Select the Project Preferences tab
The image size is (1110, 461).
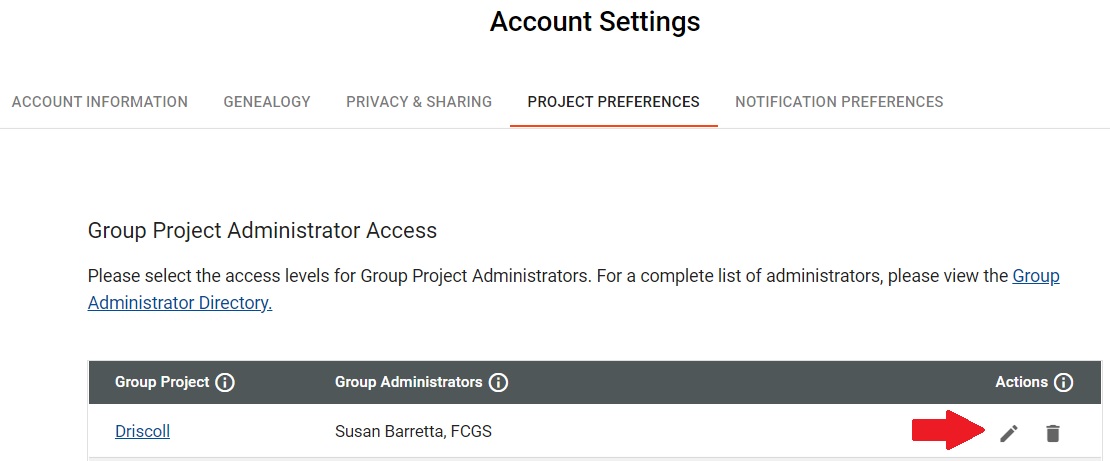[x=614, y=102]
